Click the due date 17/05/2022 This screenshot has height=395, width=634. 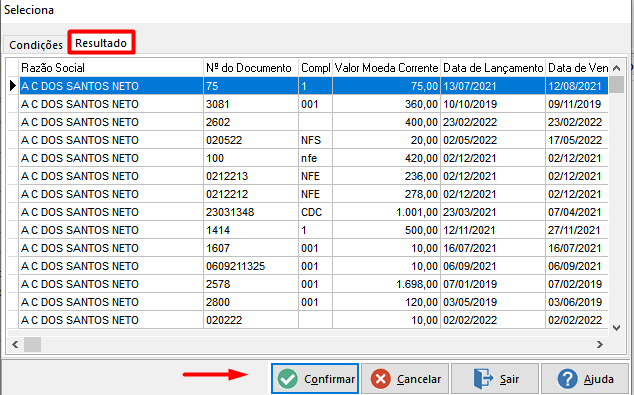577,140
